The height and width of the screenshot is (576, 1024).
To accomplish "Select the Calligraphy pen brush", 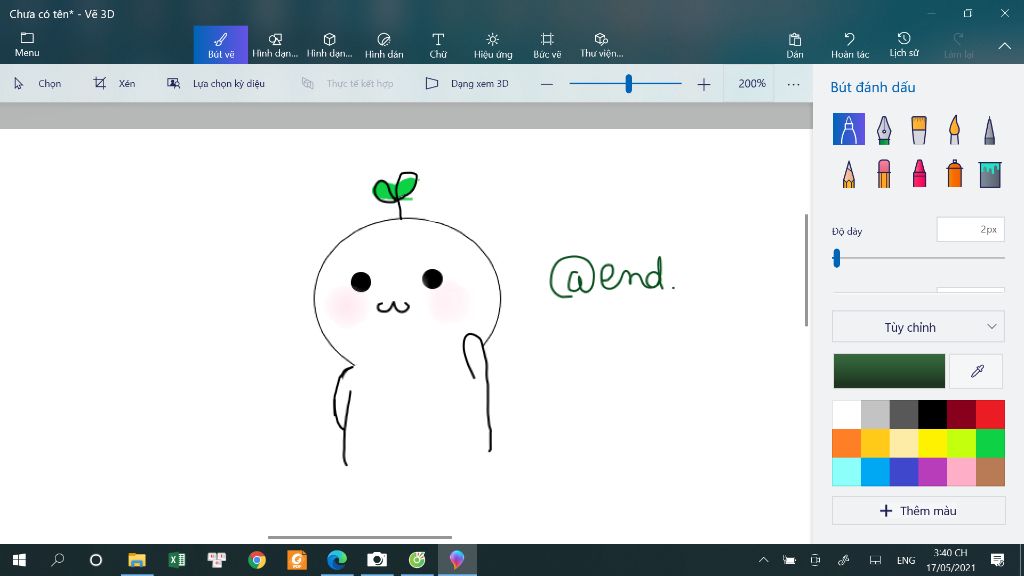I will click(x=884, y=129).
